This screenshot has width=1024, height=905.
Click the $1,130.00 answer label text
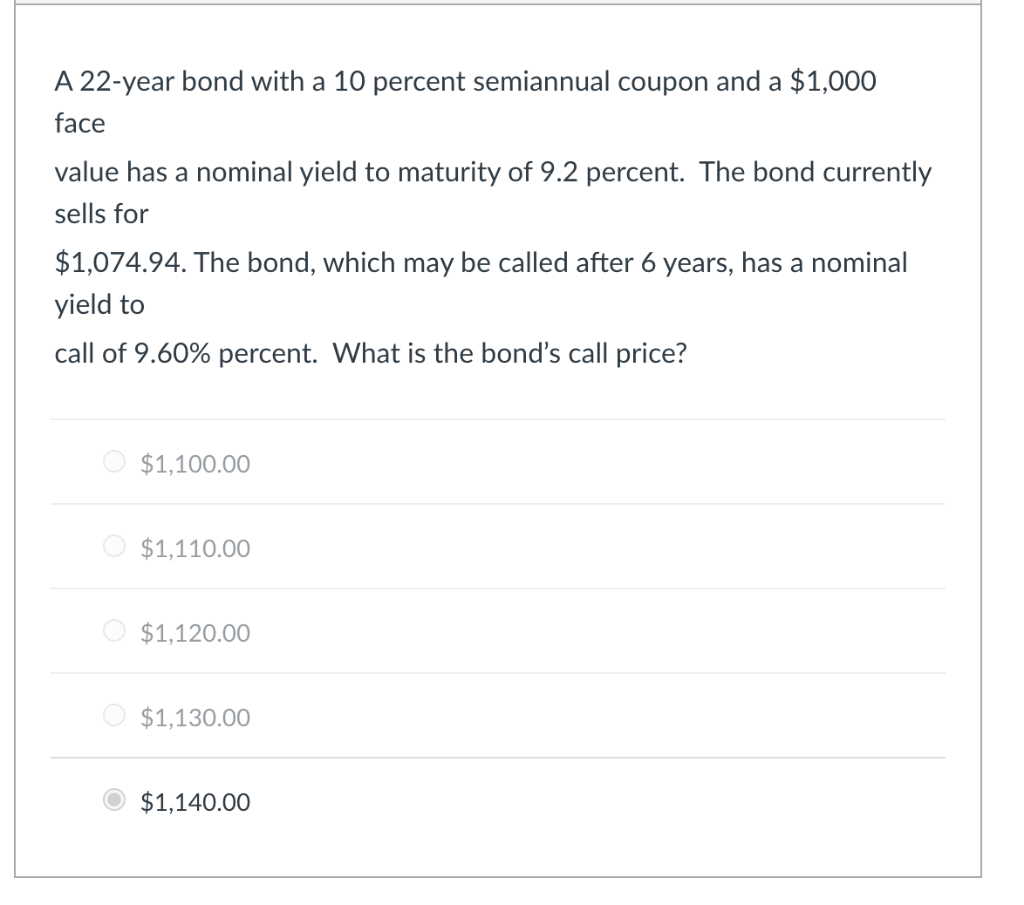coord(195,718)
